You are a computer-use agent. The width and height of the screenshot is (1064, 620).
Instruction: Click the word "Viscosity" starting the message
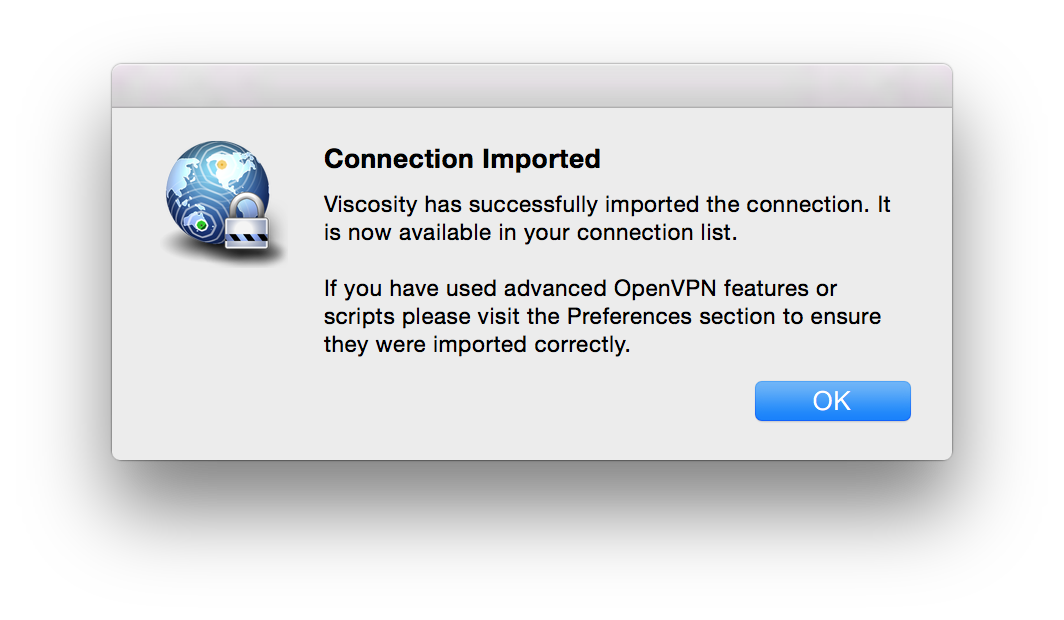click(x=370, y=204)
